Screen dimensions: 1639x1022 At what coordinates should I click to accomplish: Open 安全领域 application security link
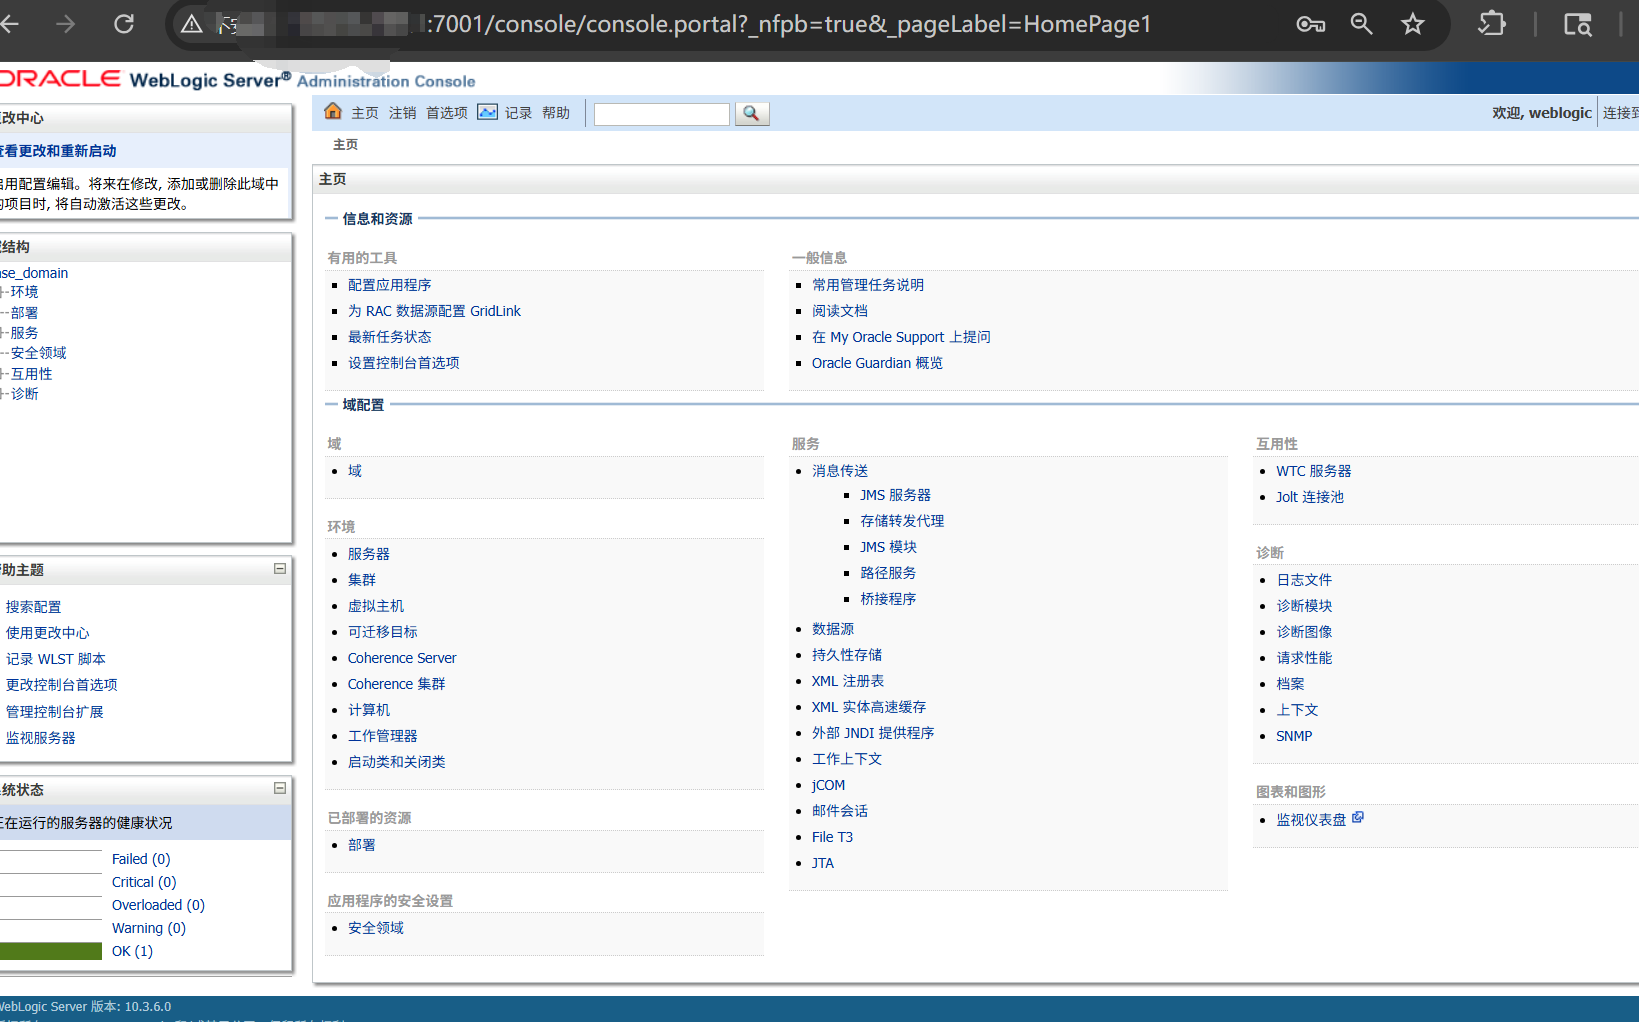[375, 928]
